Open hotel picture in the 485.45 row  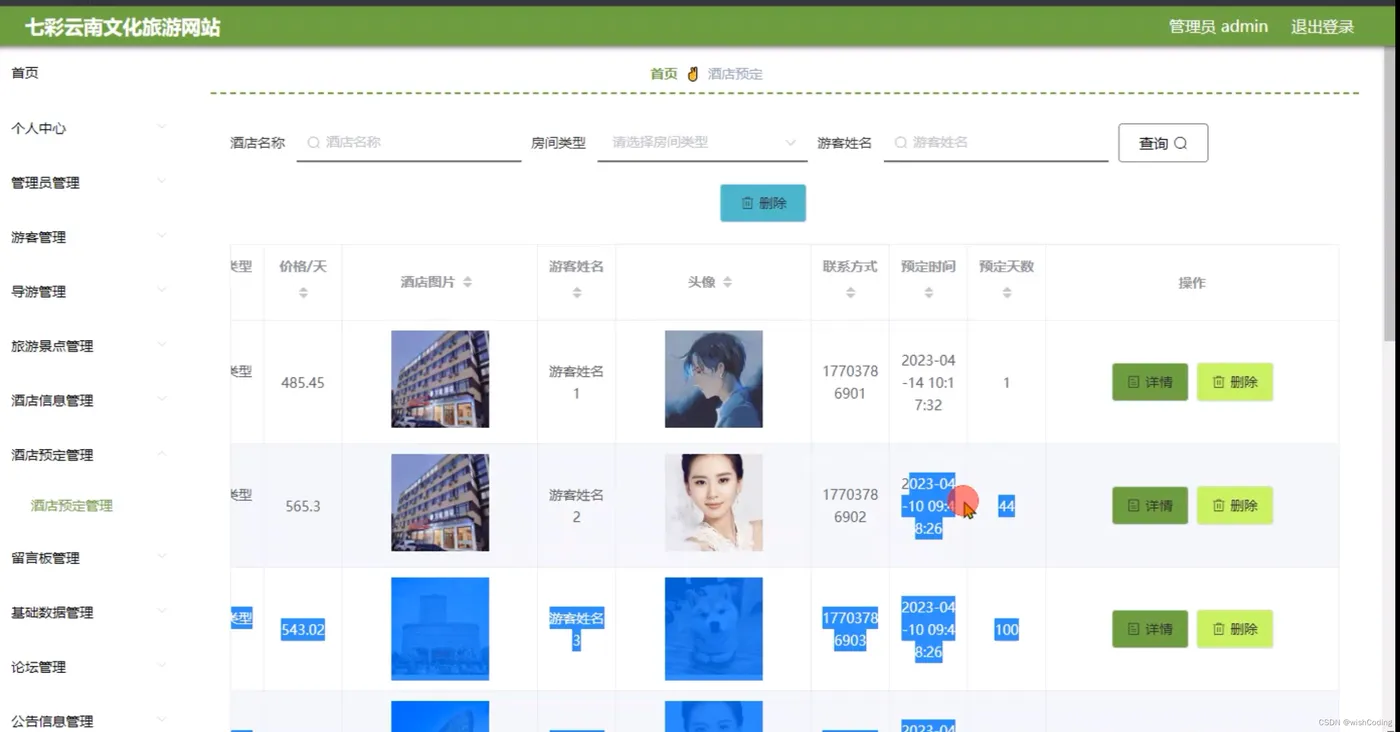point(440,379)
